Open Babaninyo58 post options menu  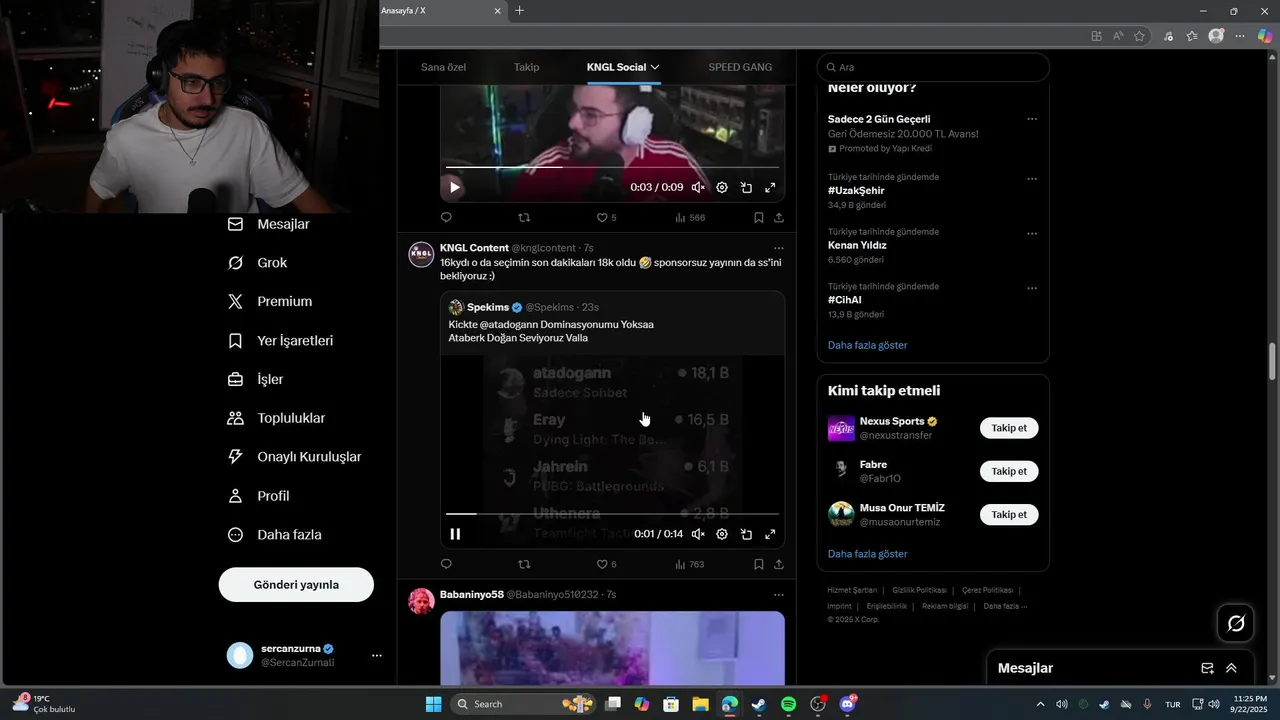(778, 594)
